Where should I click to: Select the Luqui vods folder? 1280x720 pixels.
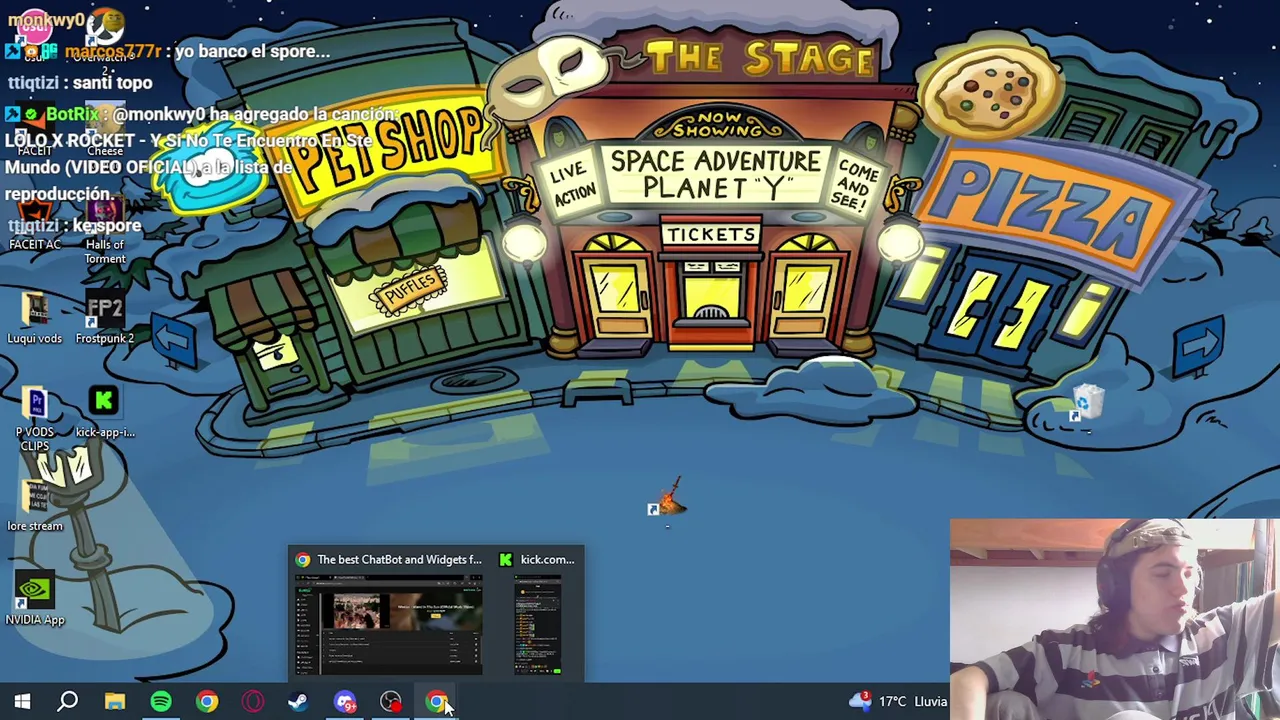[35, 318]
